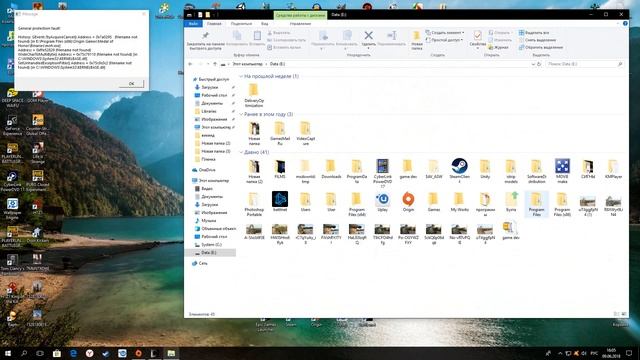
Task: Switch to the "Главная" ribbon tab
Action: [214, 24]
